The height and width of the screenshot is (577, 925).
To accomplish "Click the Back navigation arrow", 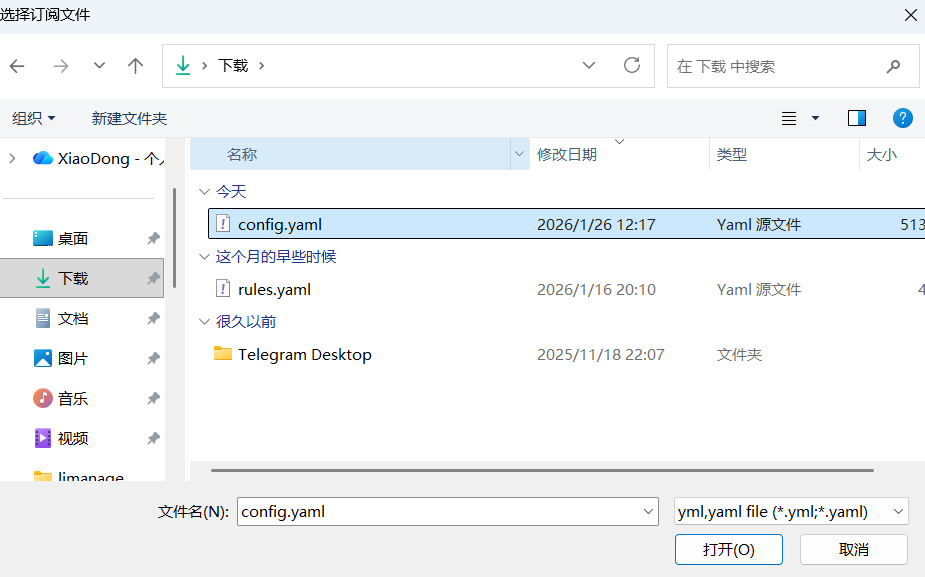I will point(17,66).
